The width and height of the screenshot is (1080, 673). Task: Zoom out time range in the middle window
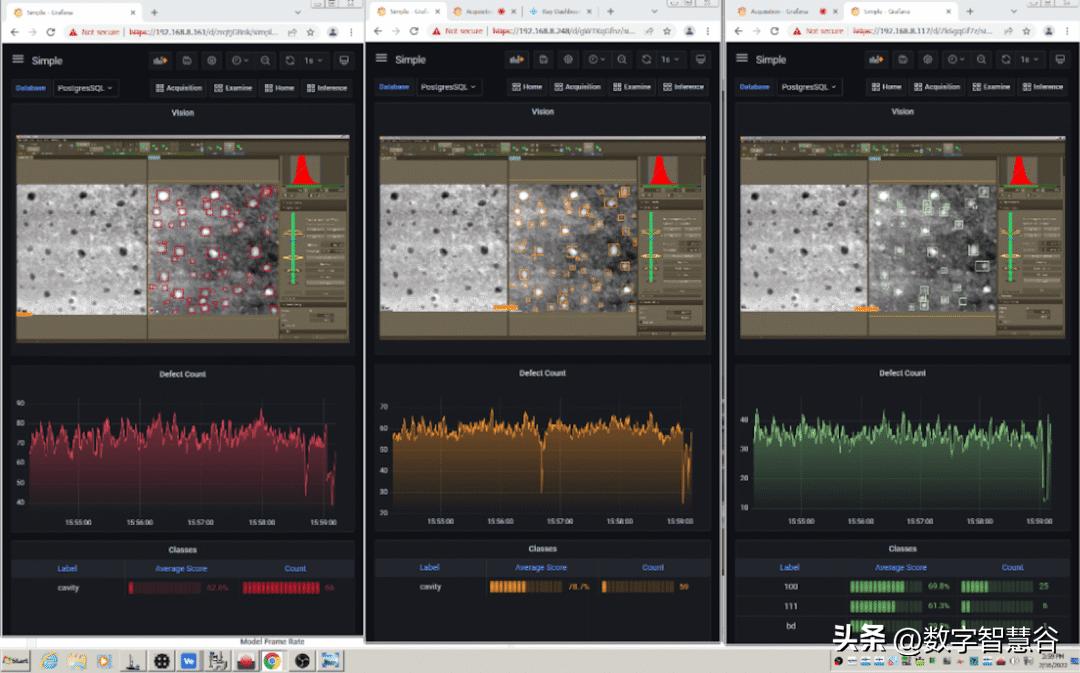pyautogui.click(x=622, y=59)
